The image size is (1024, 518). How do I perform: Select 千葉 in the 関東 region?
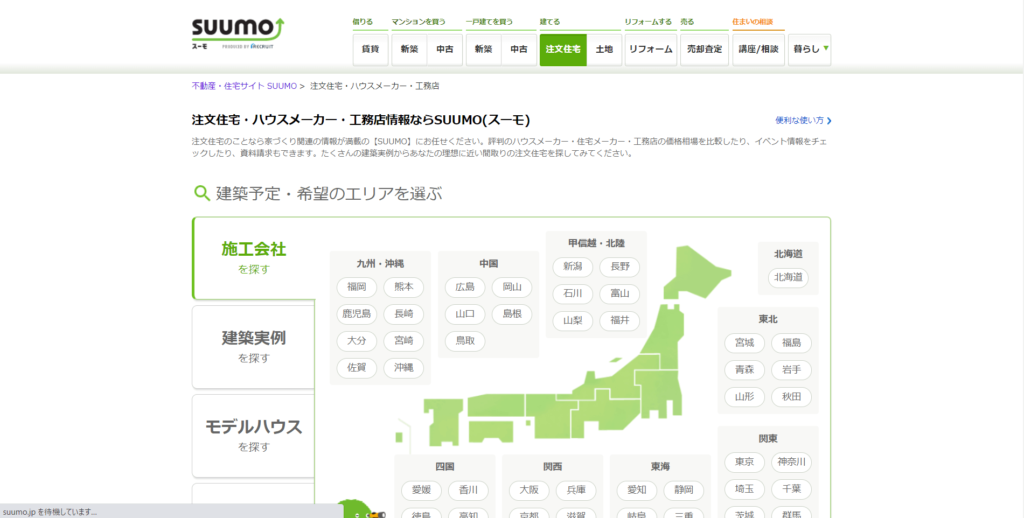coord(792,489)
